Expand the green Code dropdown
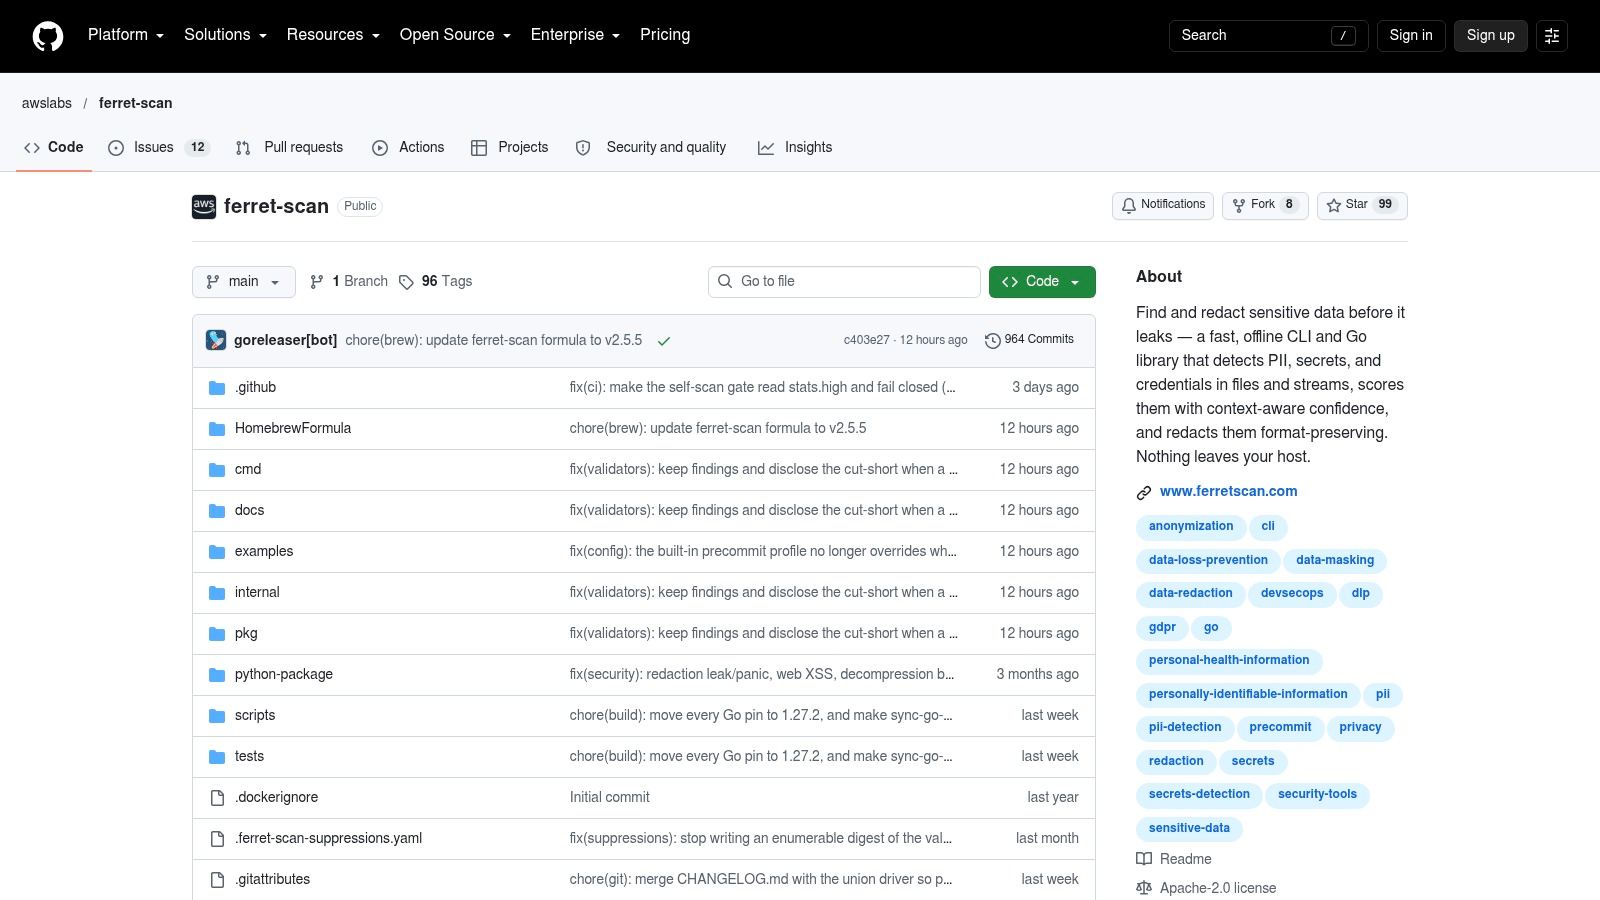1600x900 pixels. (x=1042, y=282)
